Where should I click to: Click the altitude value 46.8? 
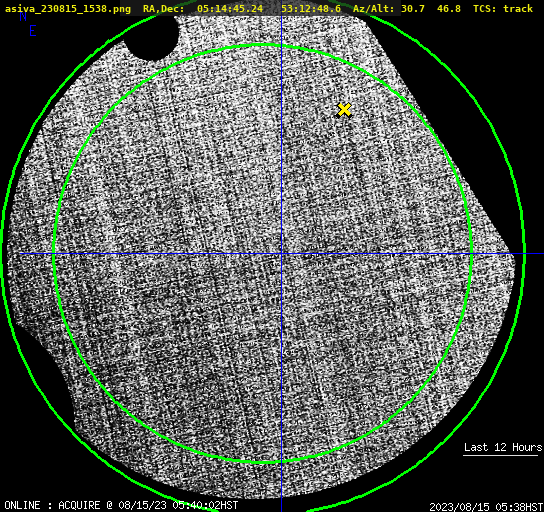pos(449,8)
